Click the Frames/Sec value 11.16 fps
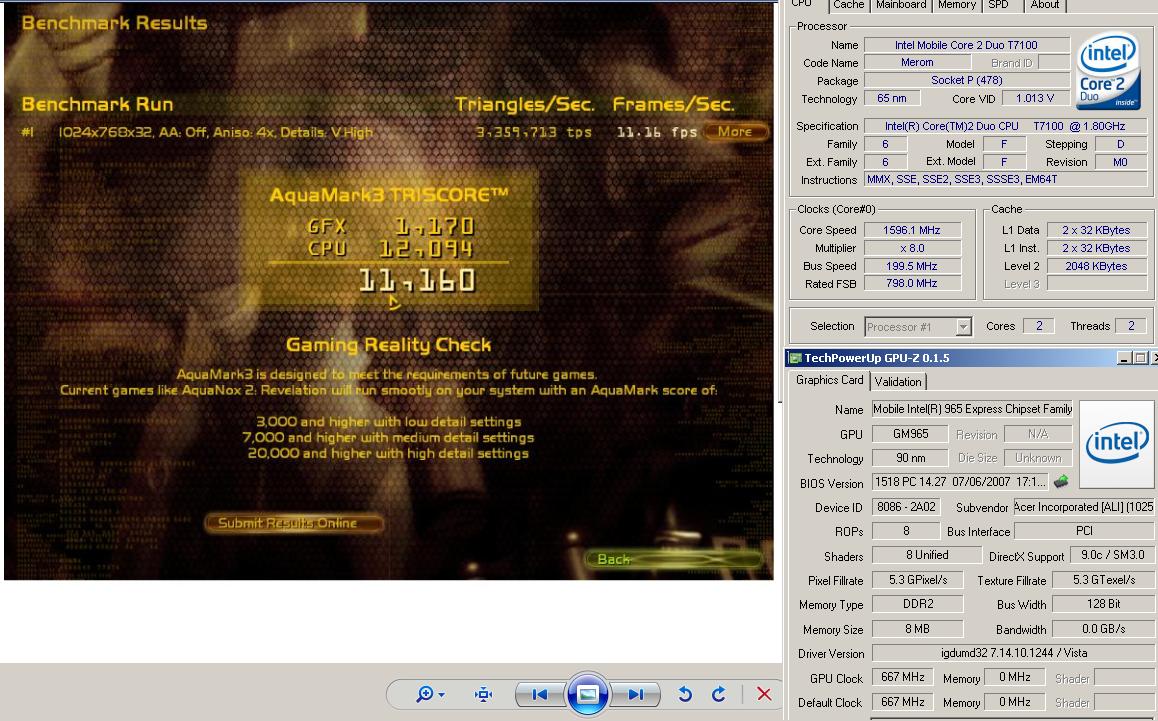 pyautogui.click(x=657, y=132)
